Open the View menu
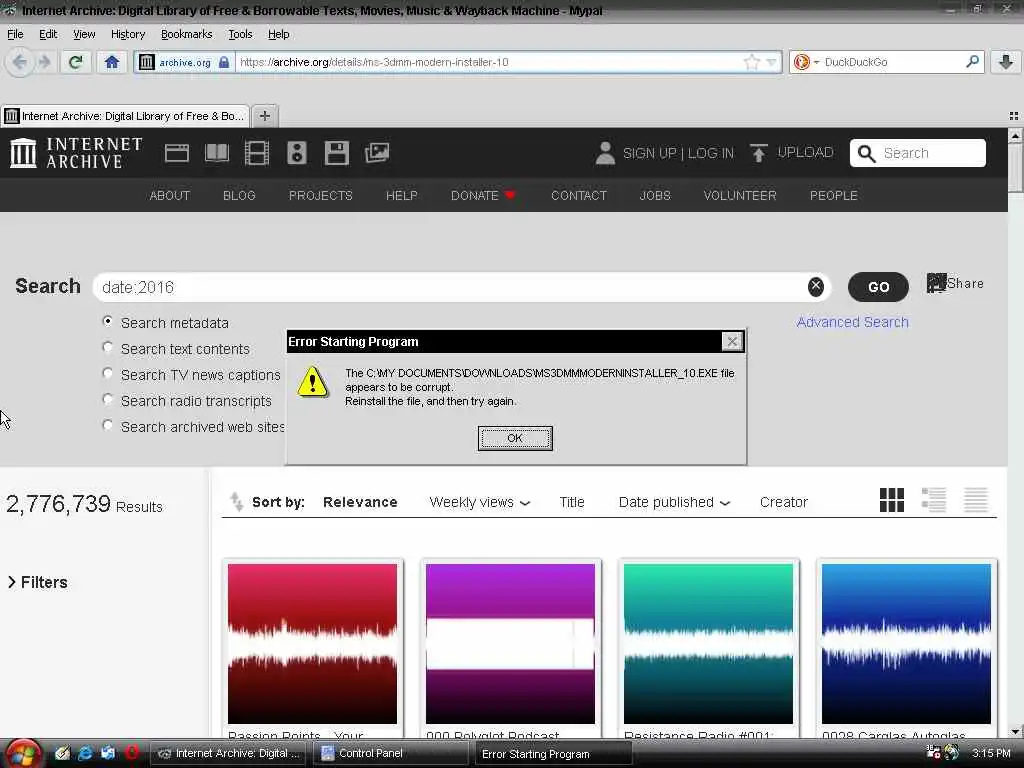Image resolution: width=1024 pixels, height=768 pixels. point(84,34)
